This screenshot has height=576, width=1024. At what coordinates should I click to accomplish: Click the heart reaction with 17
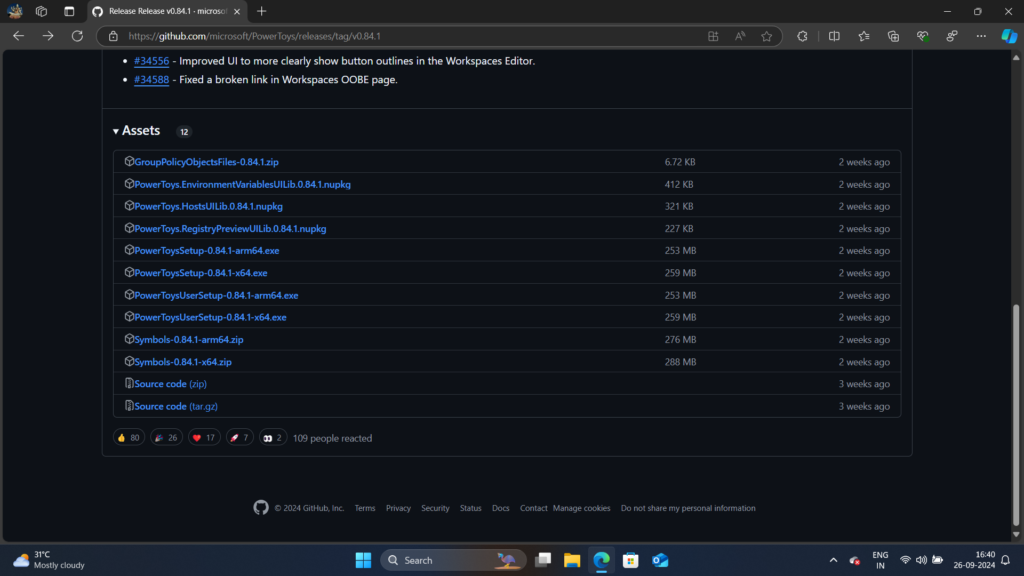(x=204, y=438)
